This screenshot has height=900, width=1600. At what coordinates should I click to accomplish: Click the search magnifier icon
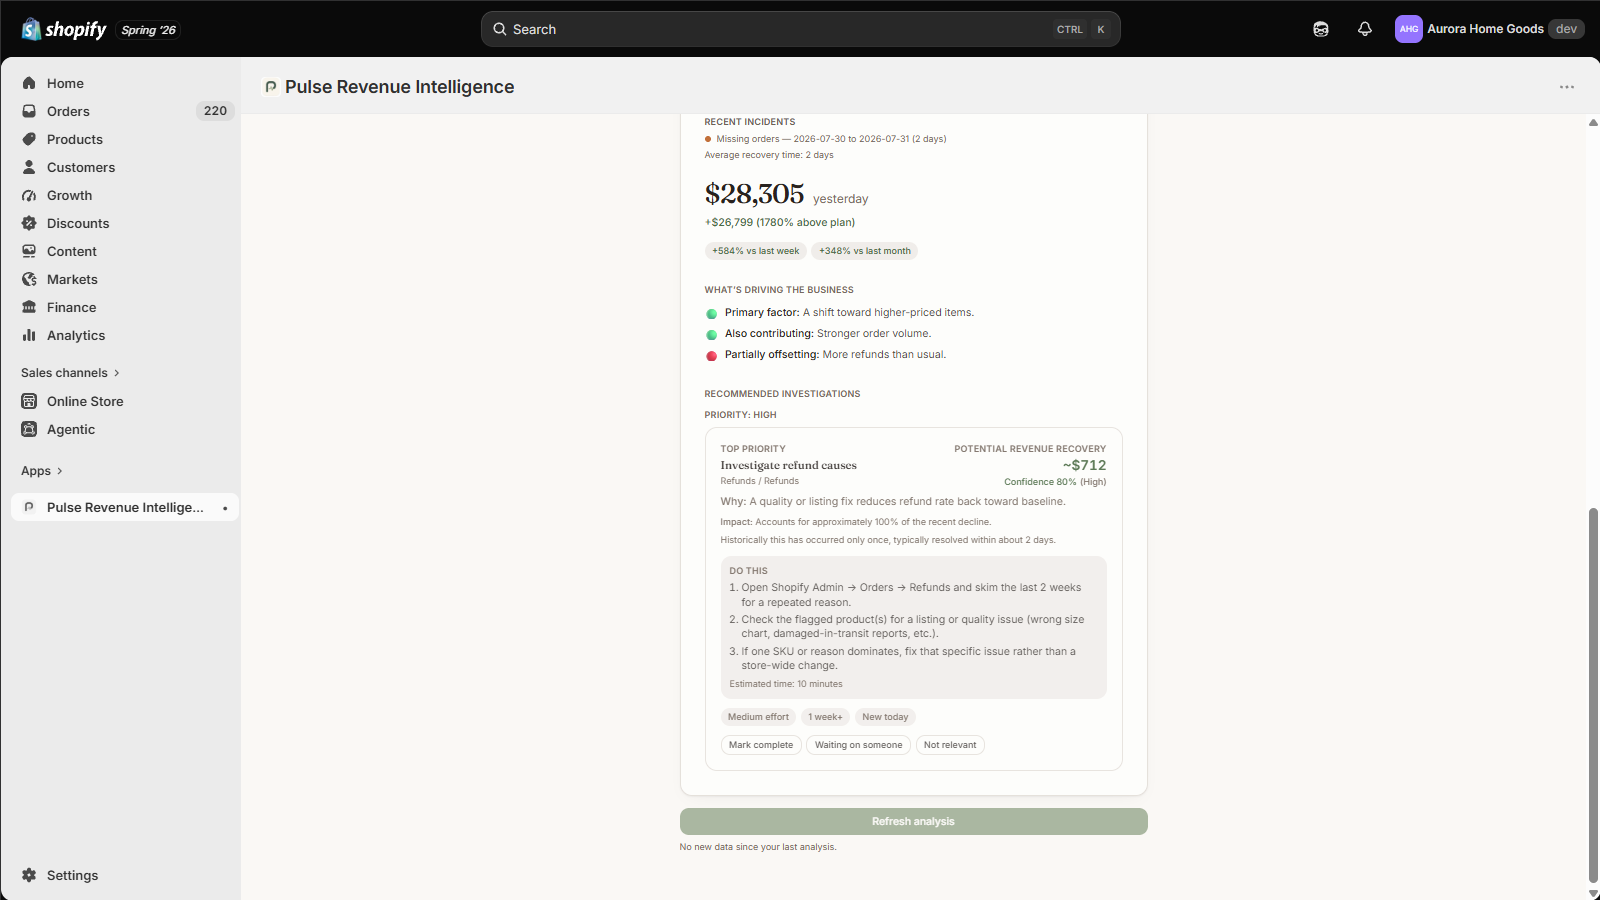pyautogui.click(x=500, y=29)
